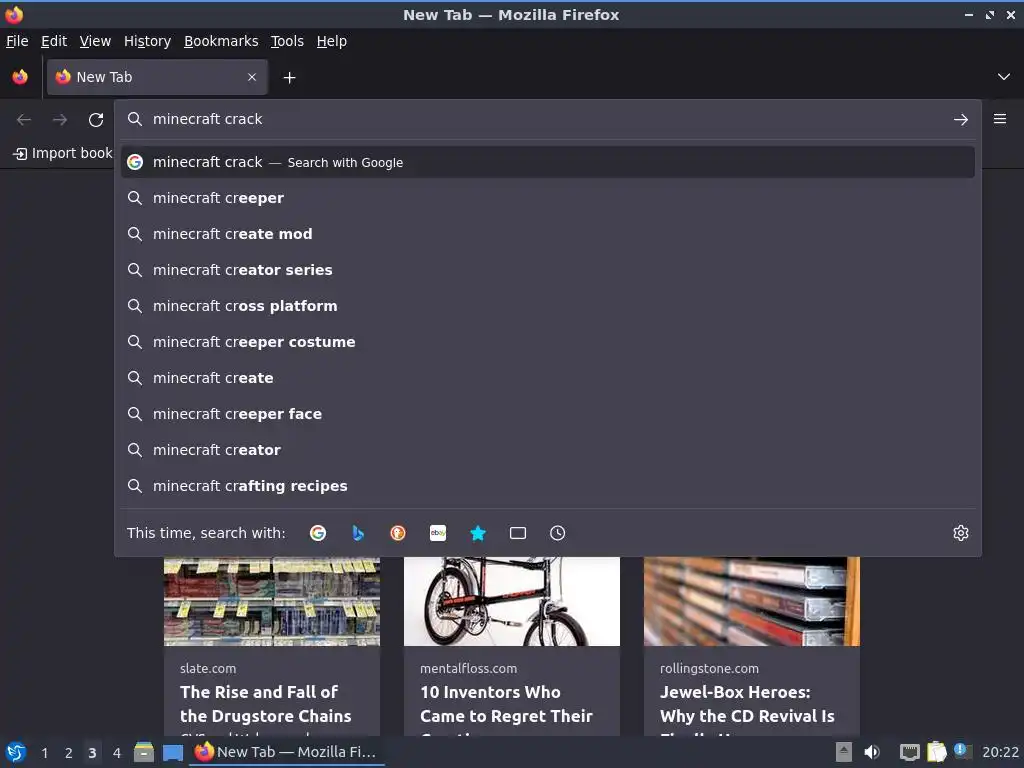Choose suggestion minecraft cross platform

click(547, 306)
